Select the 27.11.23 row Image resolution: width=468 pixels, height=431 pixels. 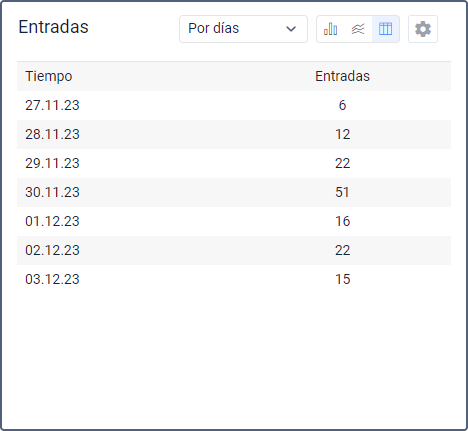point(234,105)
